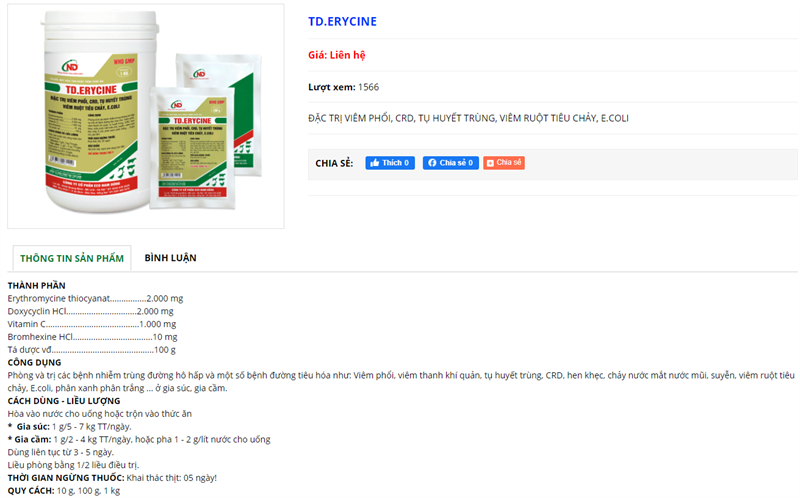
Task: Click the CÁCH DÙNG - LIỀU LƯỢNG heading
Action: pyautogui.click(x=64, y=401)
